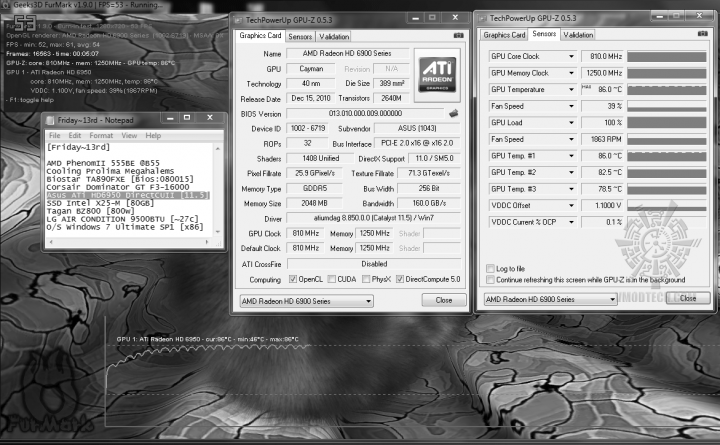Click GPU-Z Graphics Card window title icon
The width and height of the screenshot is (720, 445).
(239, 20)
